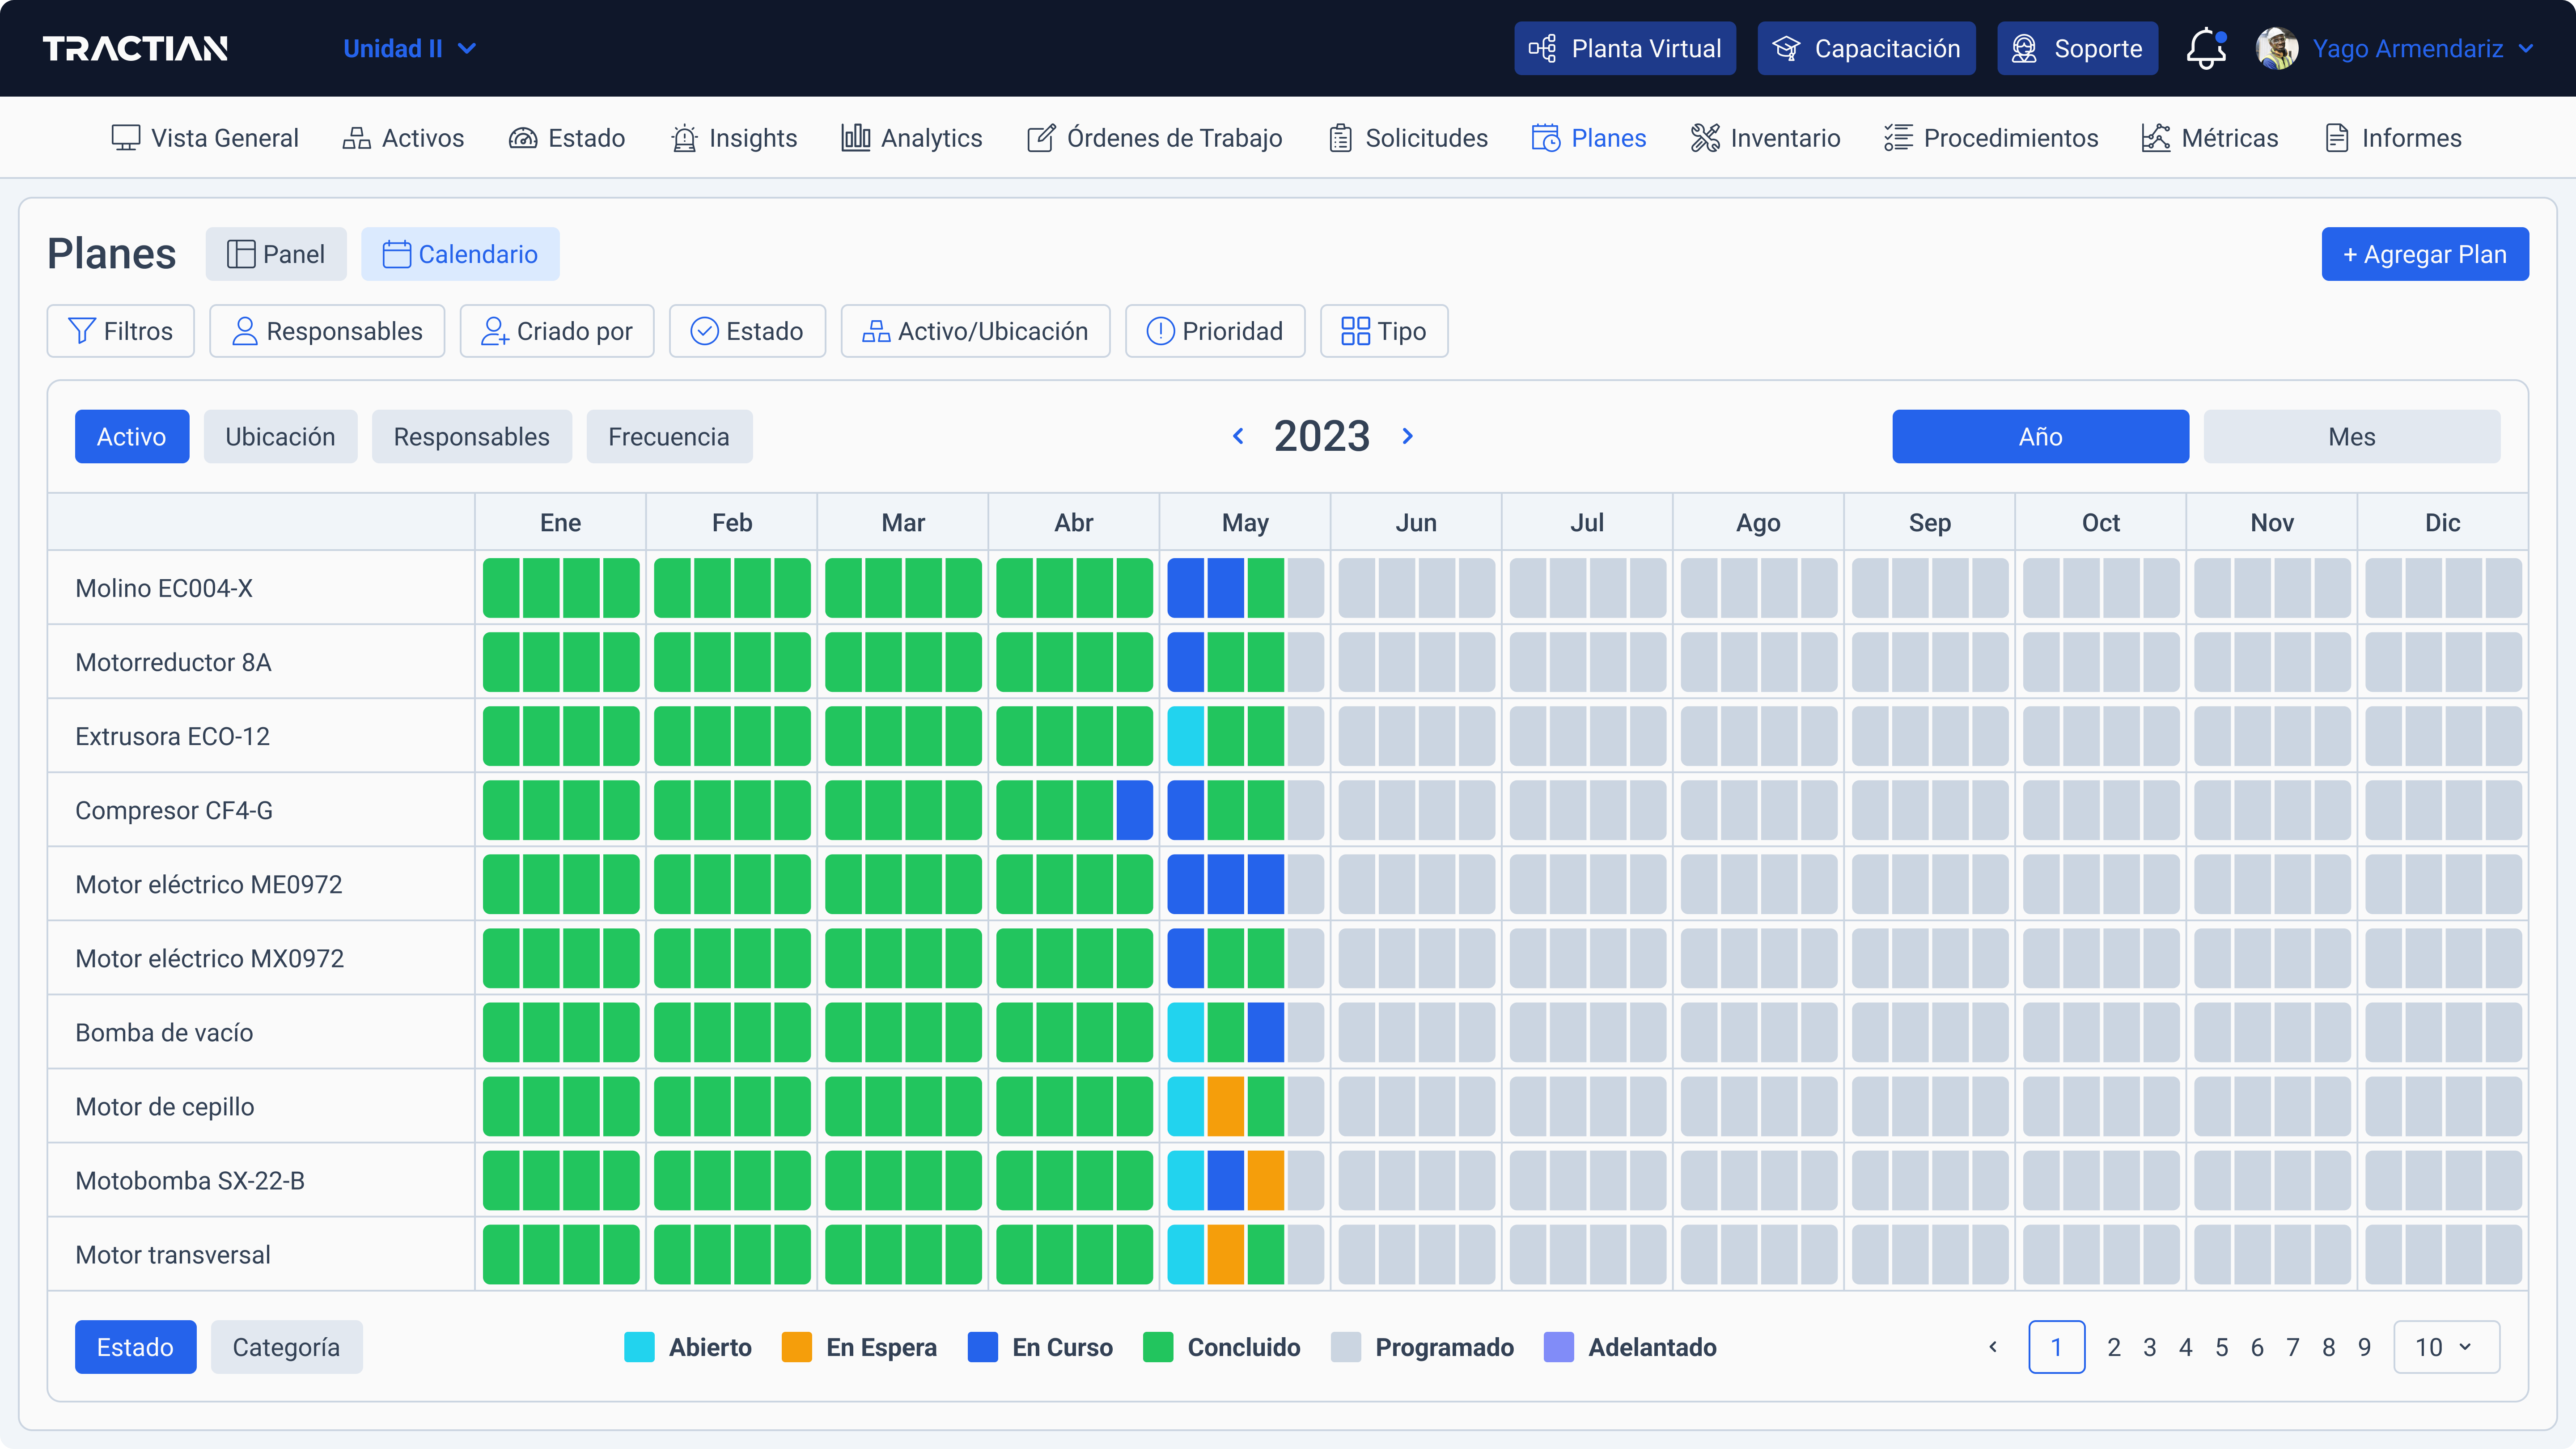Toggle grouping by Ubicación
The height and width of the screenshot is (1449, 2576).
[x=280, y=436]
